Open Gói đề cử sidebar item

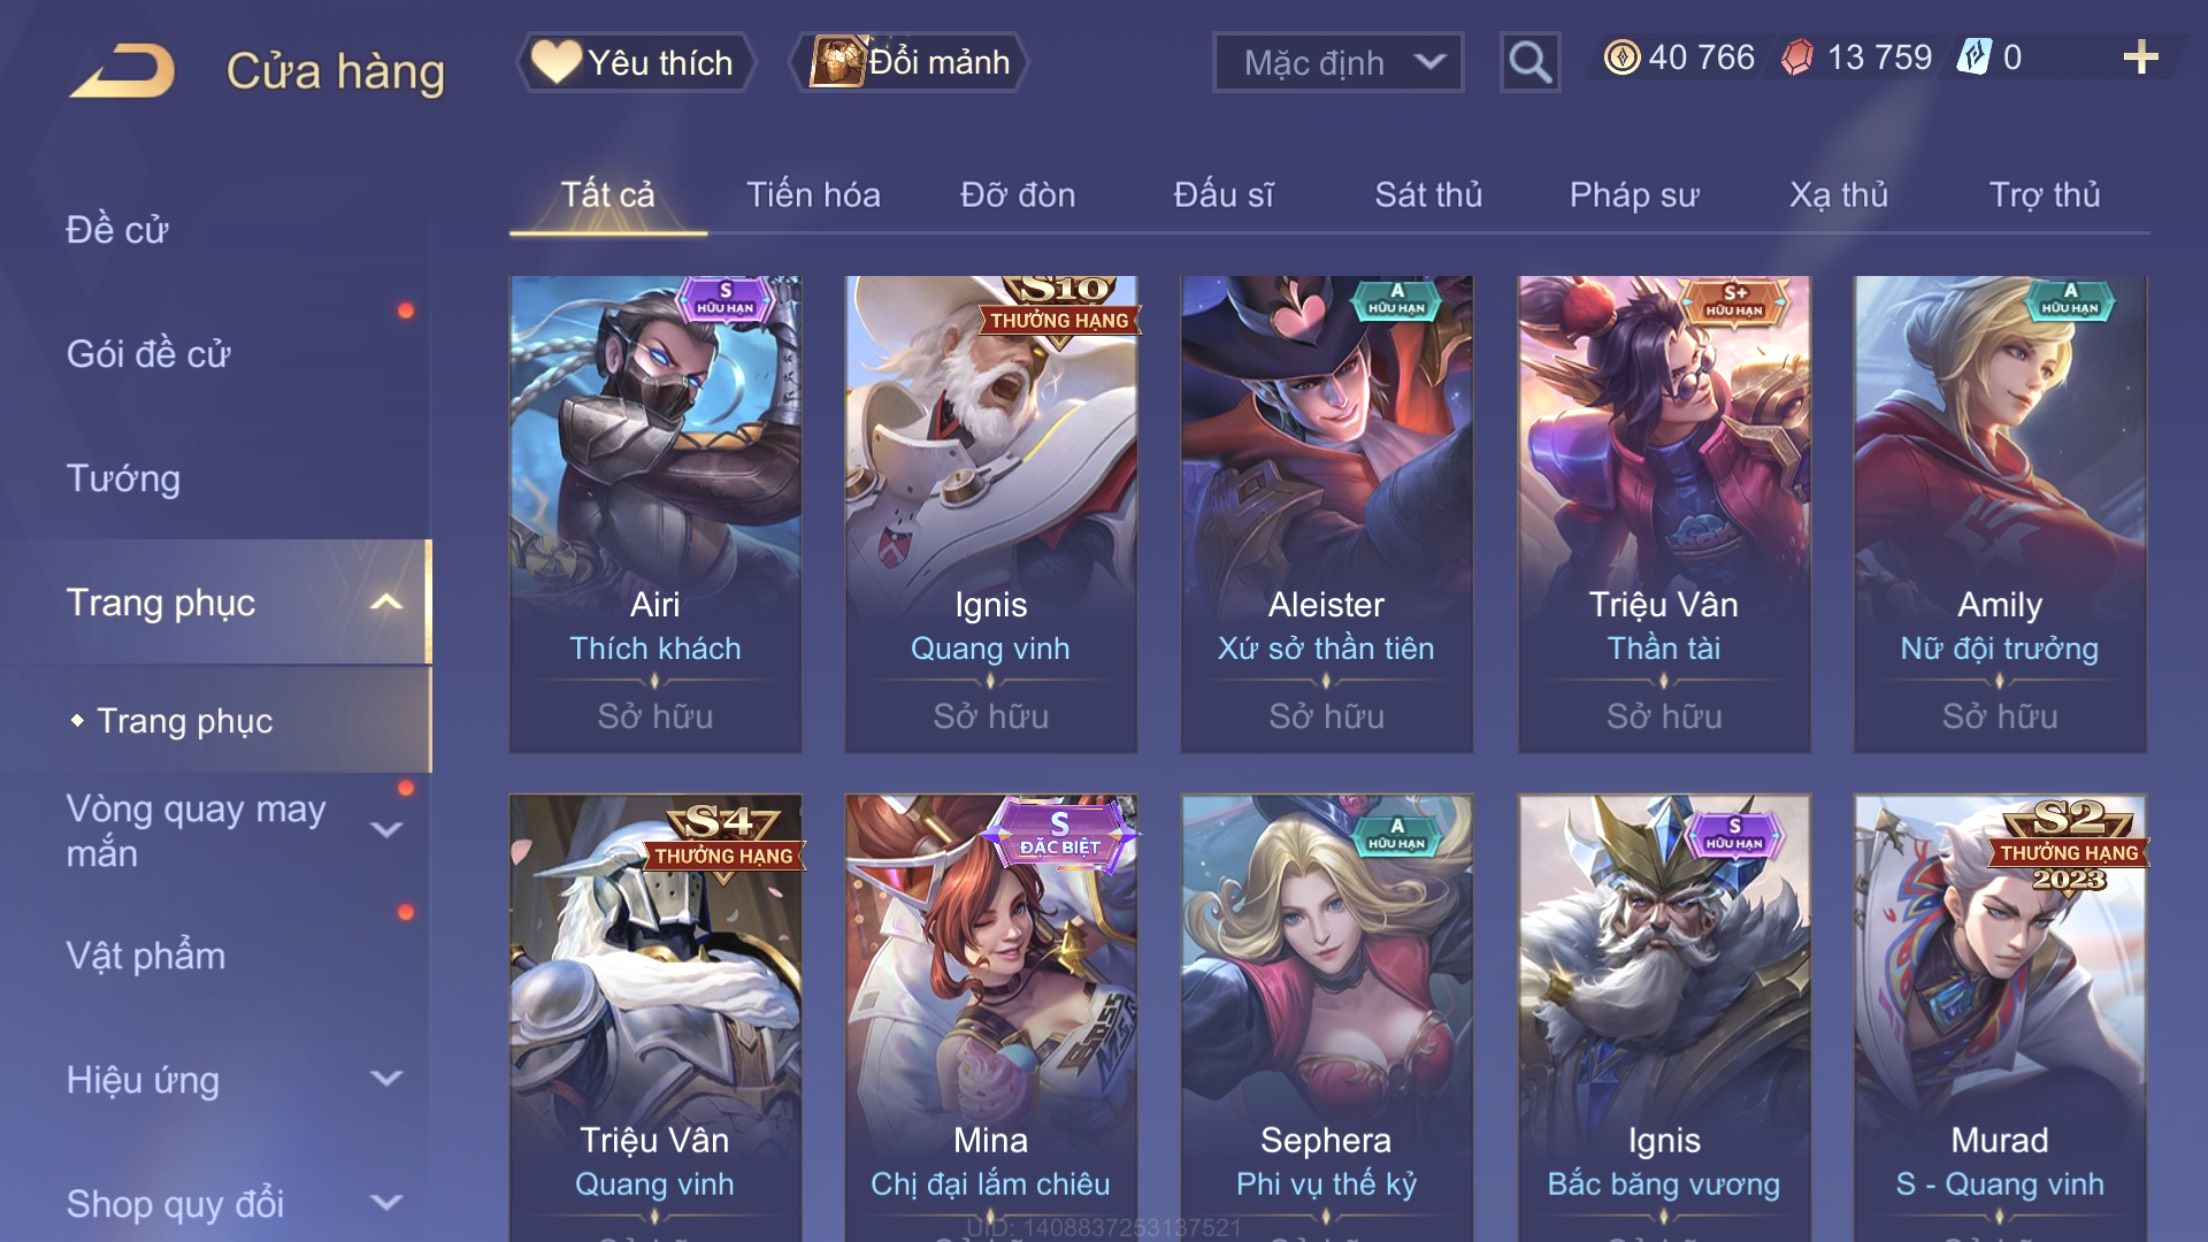148,354
